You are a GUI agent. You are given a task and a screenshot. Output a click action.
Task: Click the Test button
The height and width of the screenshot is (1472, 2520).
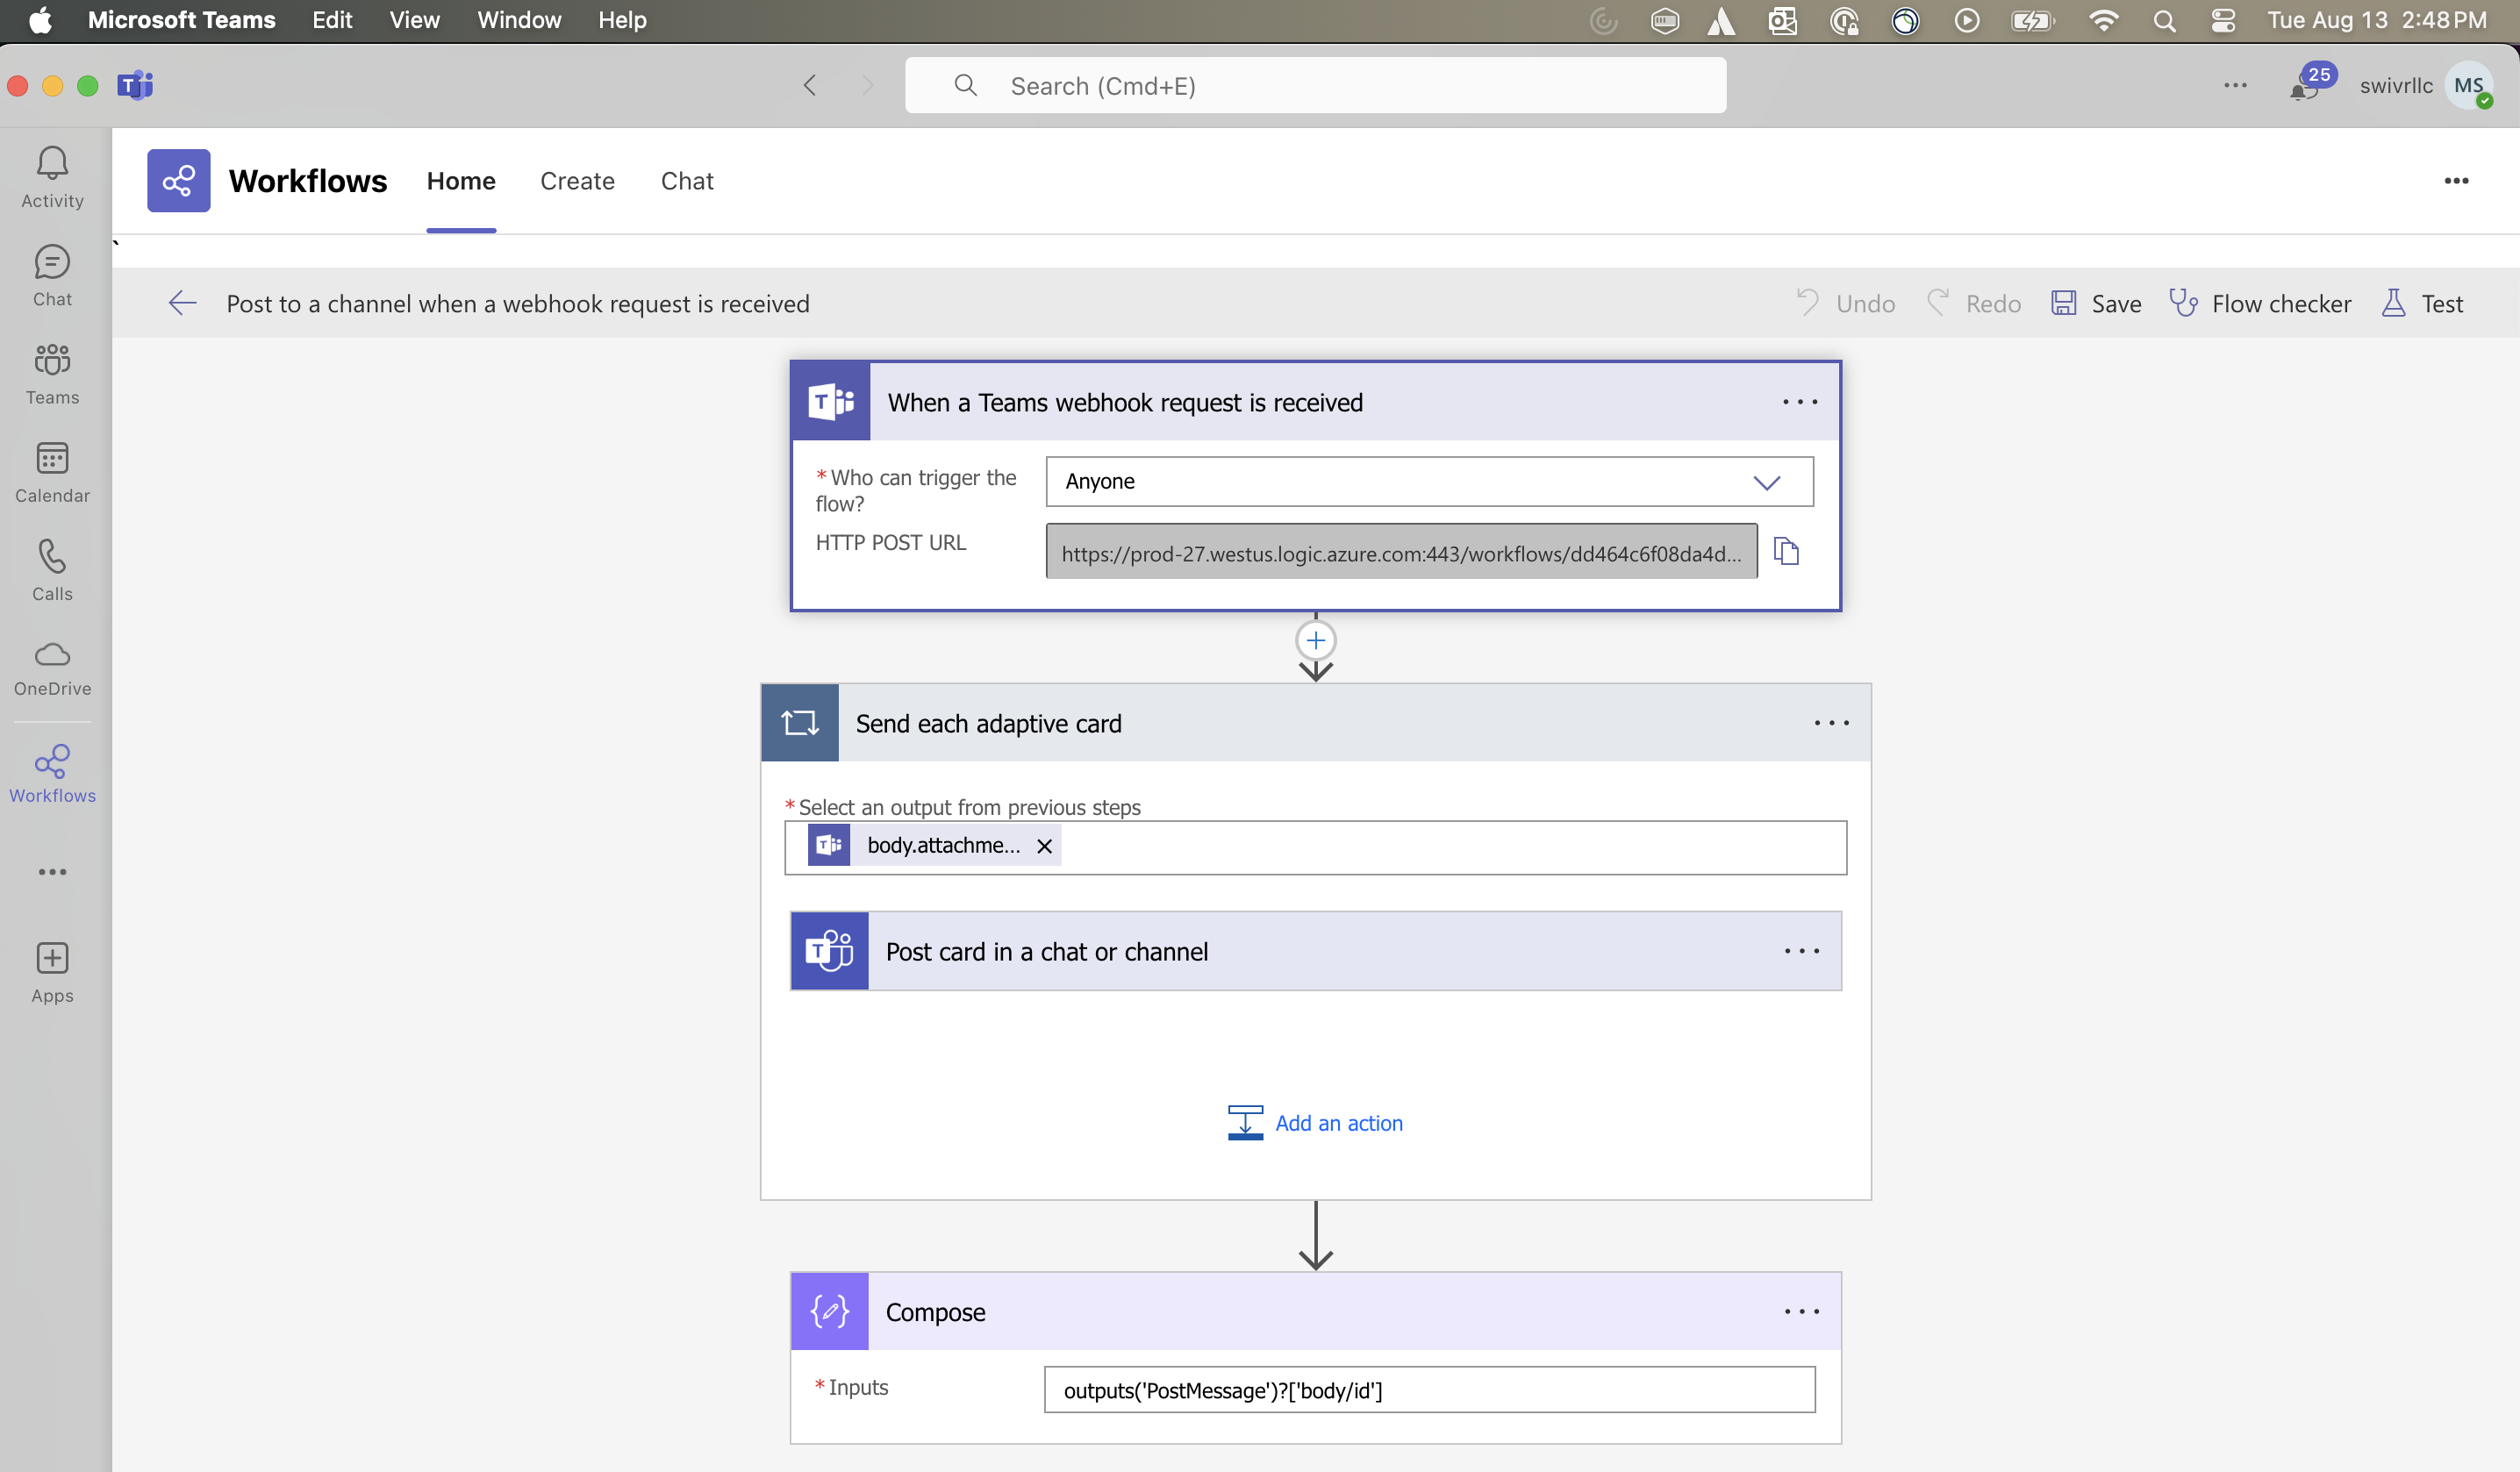coord(2421,303)
